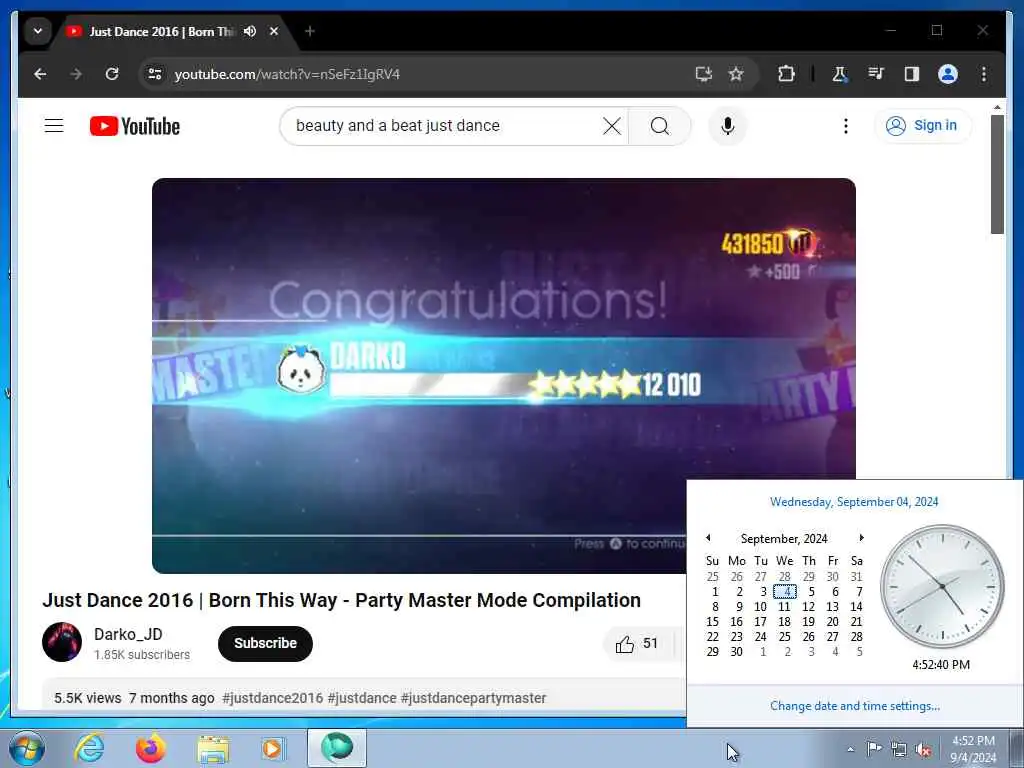Open YouTube hamburger guide menu
This screenshot has height=768, width=1024.
[54, 125]
